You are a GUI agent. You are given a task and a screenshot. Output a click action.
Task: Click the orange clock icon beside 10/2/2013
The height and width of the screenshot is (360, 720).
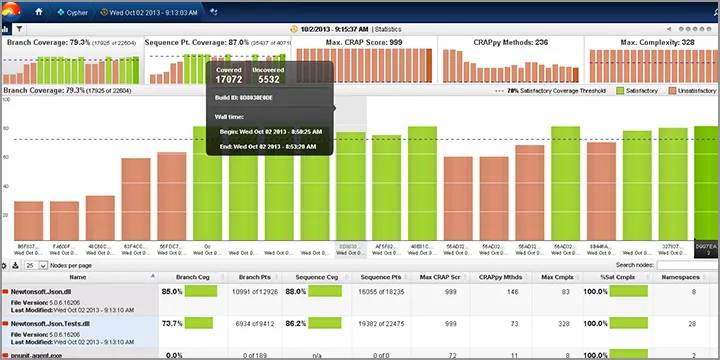coord(294,29)
